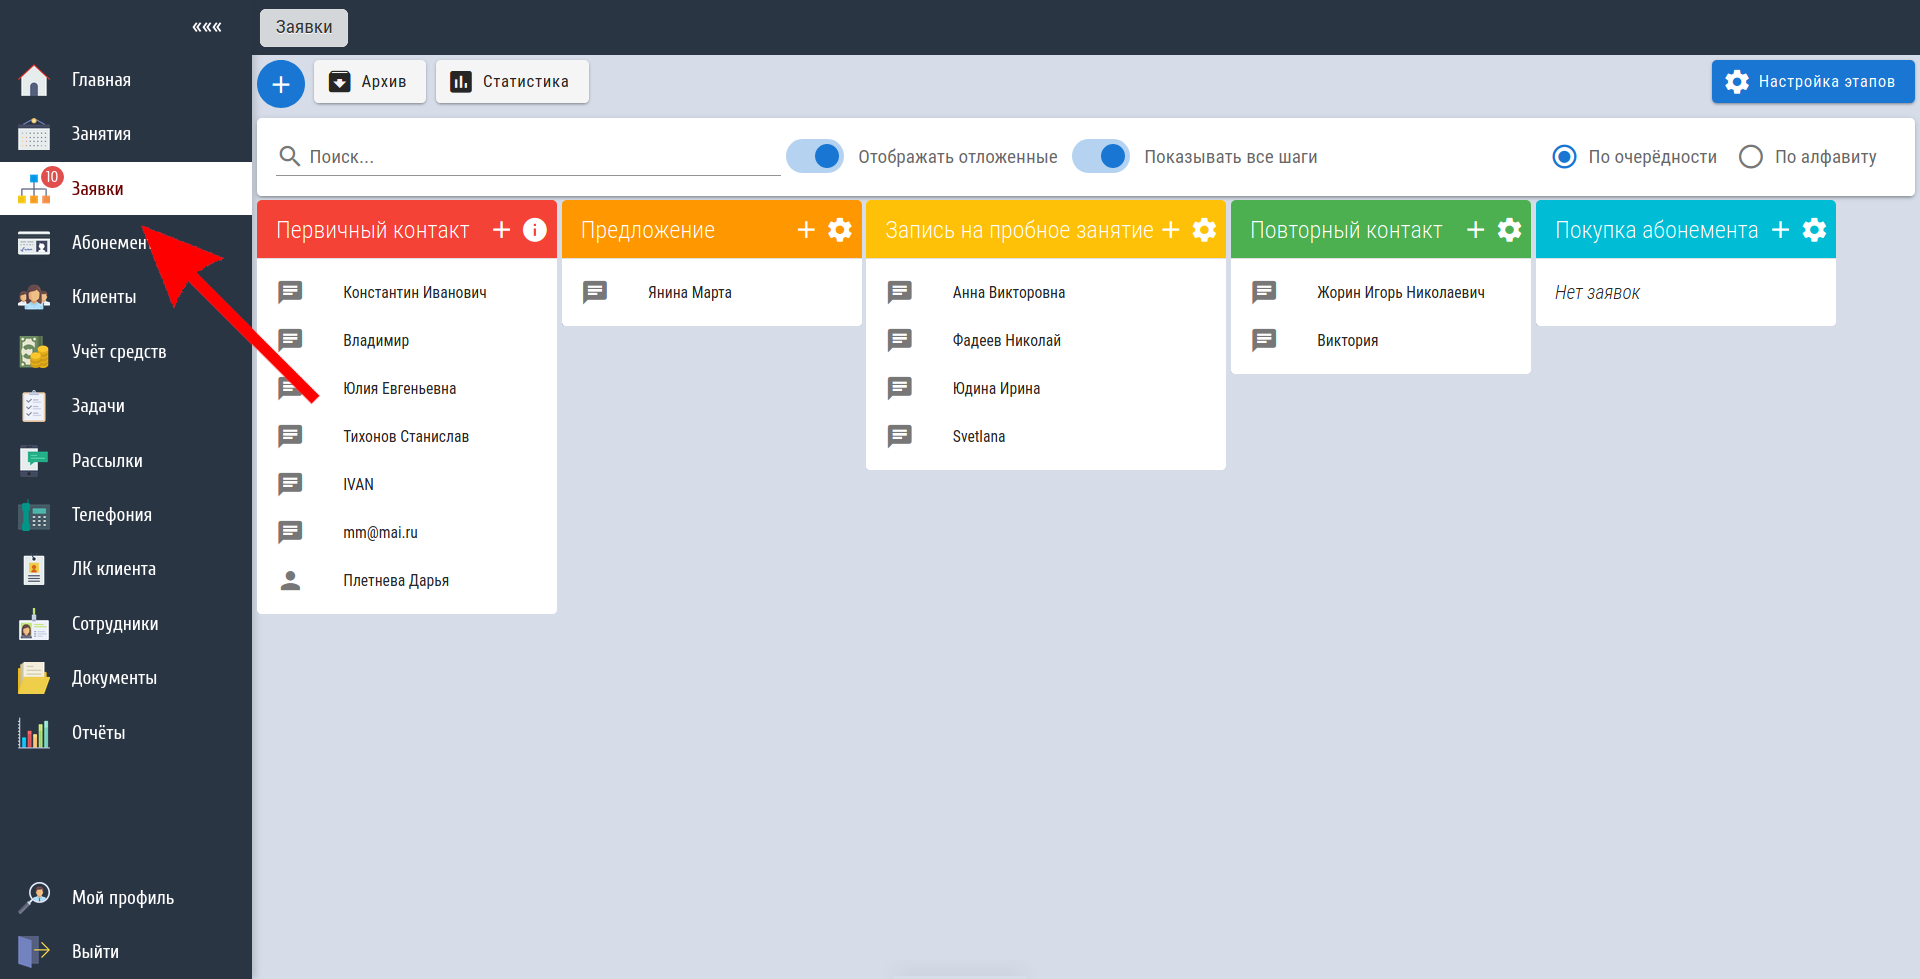
Task: Click the Сотрудники icon
Action: point(34,625)
